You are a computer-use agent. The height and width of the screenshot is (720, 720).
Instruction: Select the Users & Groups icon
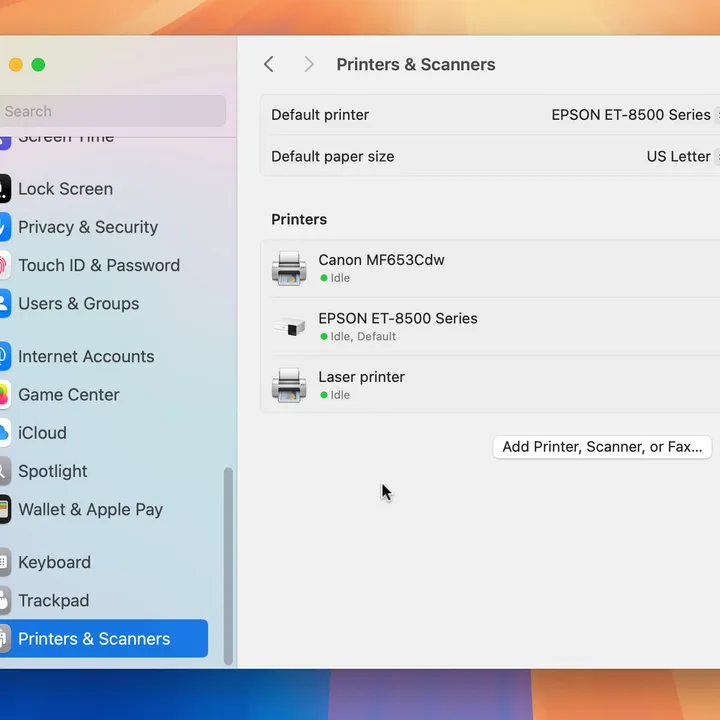coord(5,303)
